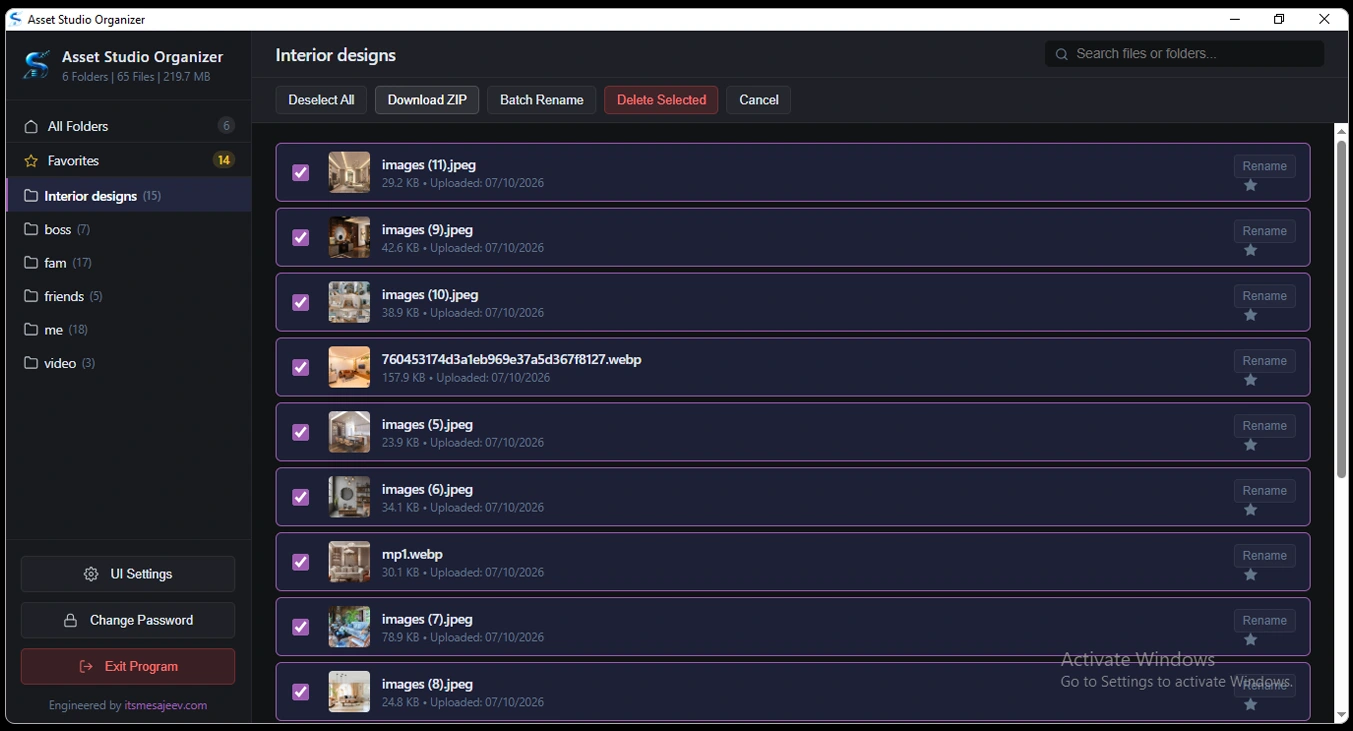The image size is (1353, 731).
Task: Uncheck the images (9).jpeg checkbox
Action: 300,238
